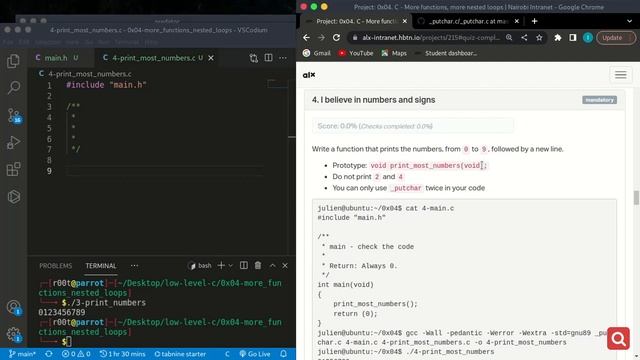The width and height of the screenshot is (640, 360).
Task: Reload the Chrome page
Action: click(x=336, y=38)
